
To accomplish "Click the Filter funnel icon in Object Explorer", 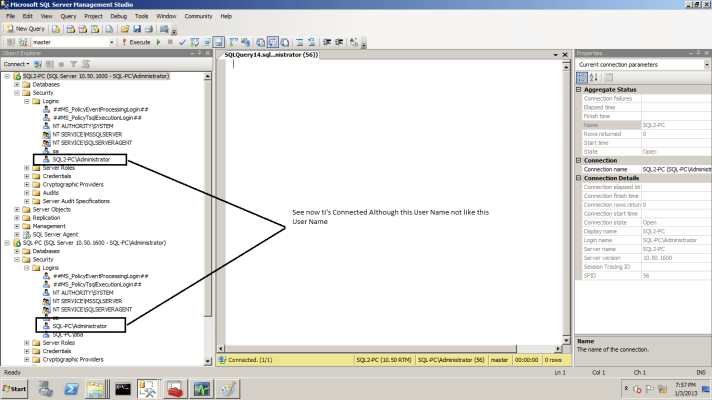I will [x=73, y=64].
